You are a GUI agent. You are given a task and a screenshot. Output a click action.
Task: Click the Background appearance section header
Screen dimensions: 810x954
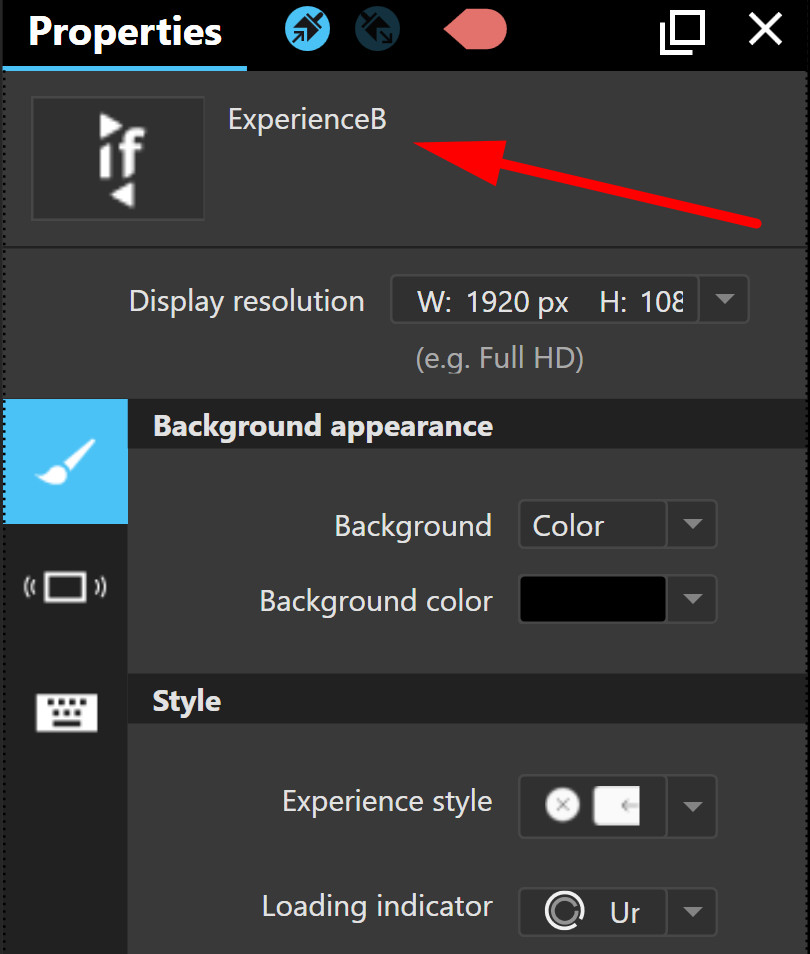point(467,425)
